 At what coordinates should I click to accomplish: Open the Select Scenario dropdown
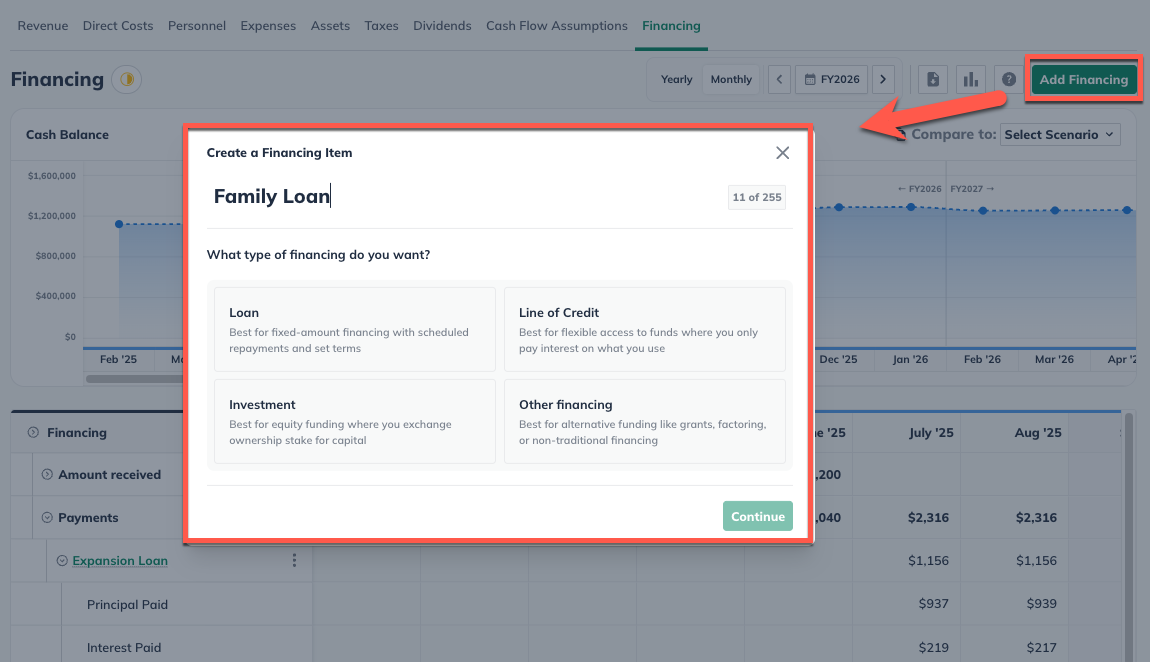point(1060,134)
